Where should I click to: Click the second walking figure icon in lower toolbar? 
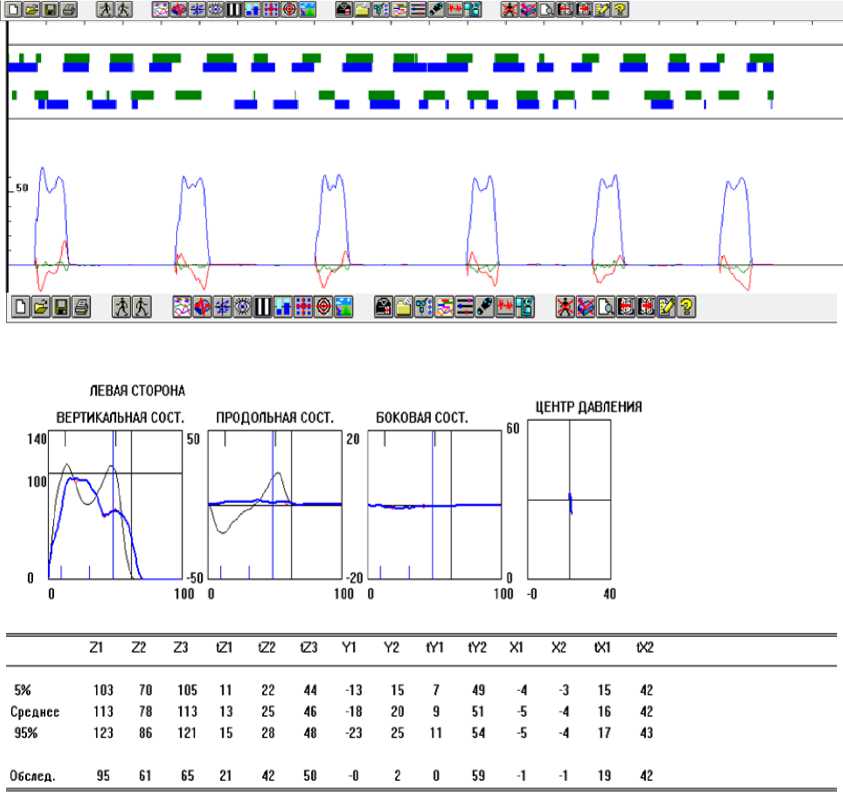point(141,306)
